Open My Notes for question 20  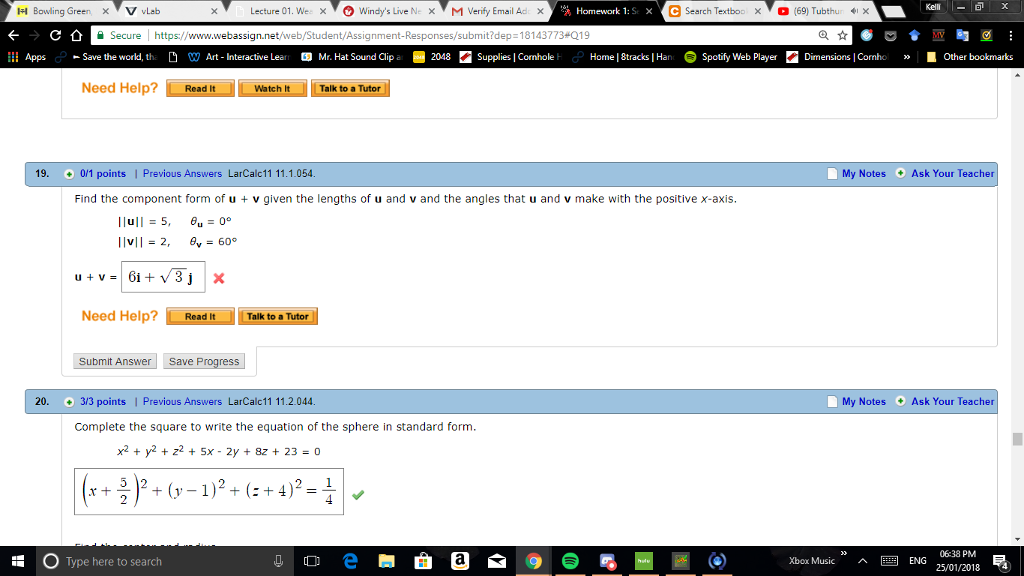[863, 402]
